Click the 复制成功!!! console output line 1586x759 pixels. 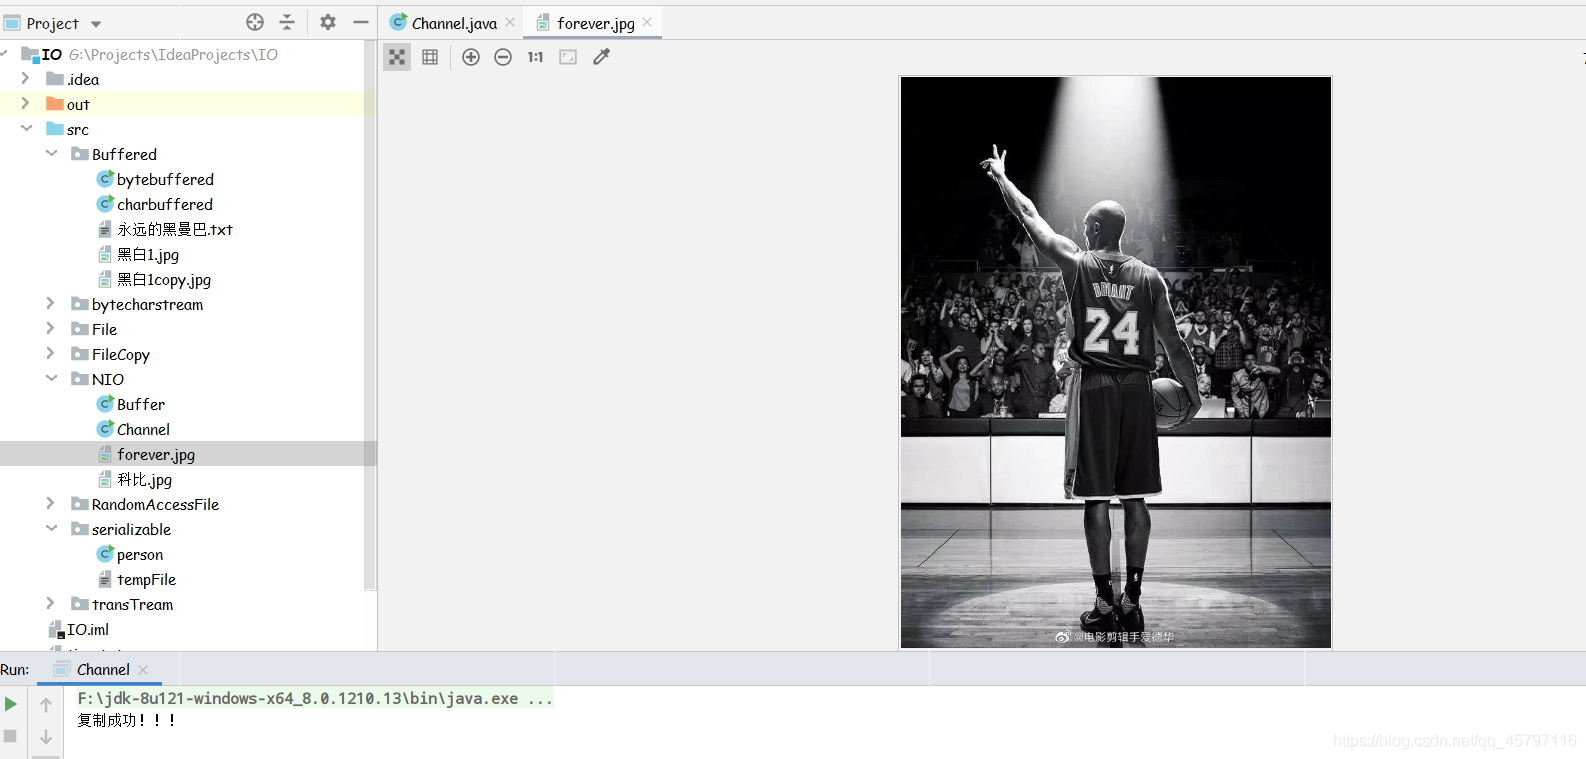(127, 720)
